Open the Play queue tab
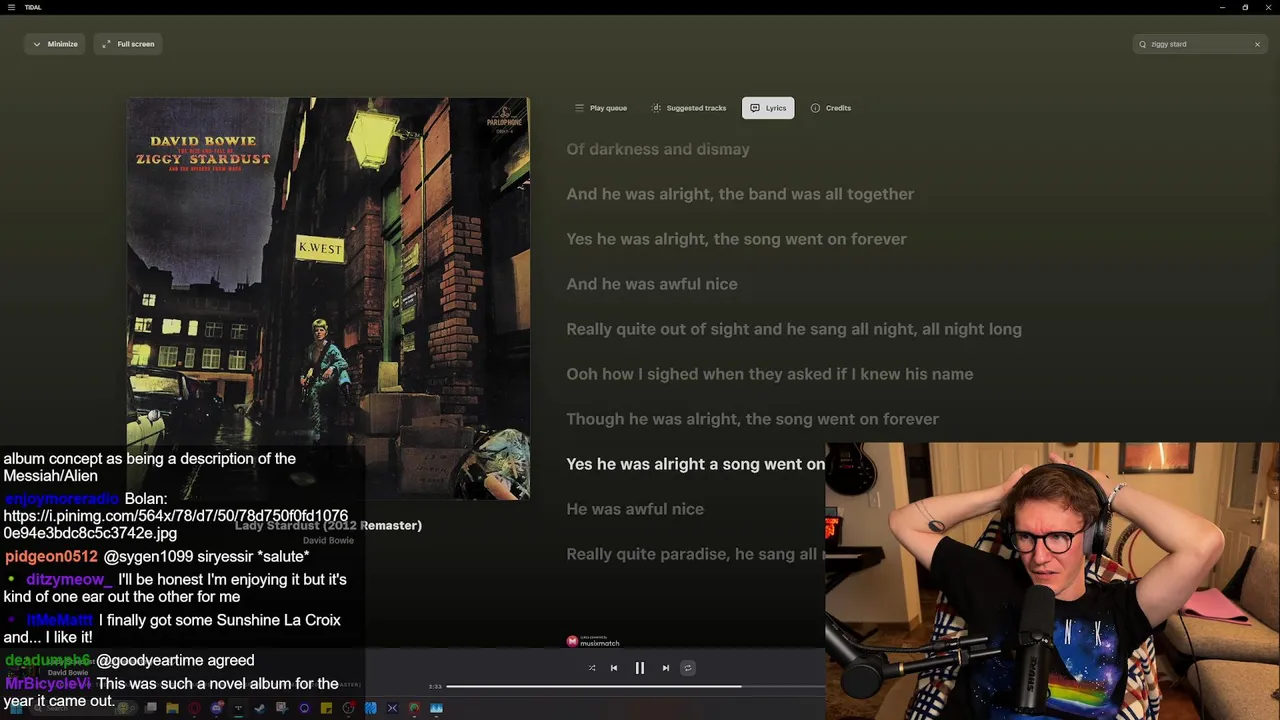The image size is (1280, 720). [601, 108]
